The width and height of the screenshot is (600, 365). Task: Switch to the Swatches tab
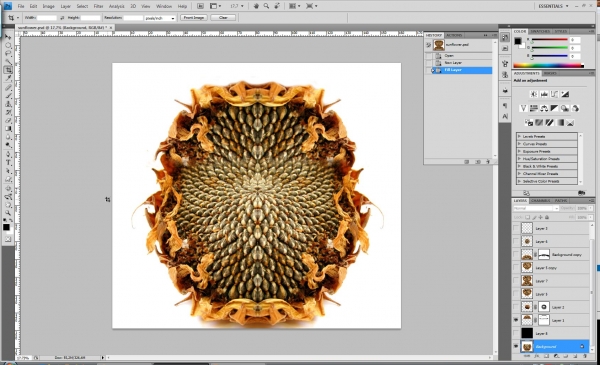coord(540,31)
